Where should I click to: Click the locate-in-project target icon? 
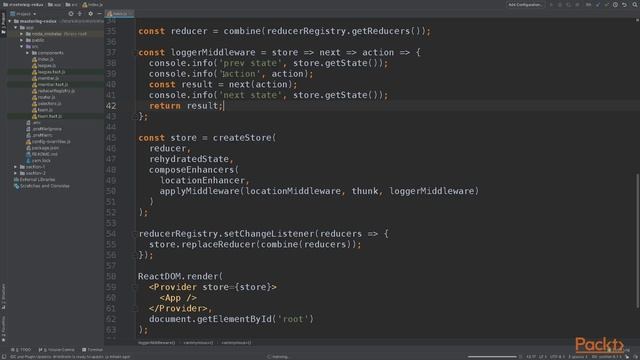(x=71, y=13)
